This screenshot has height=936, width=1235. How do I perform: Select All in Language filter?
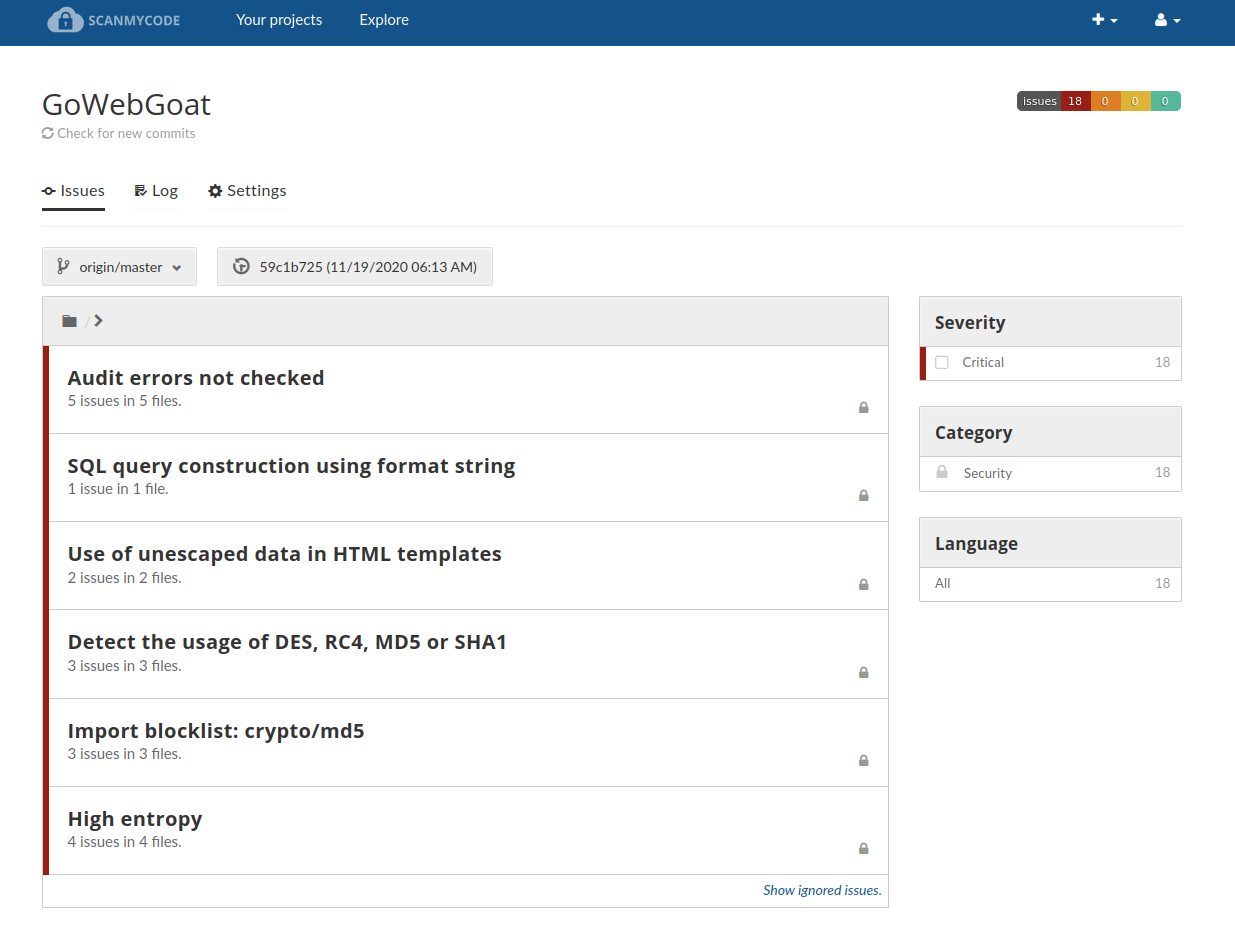pos(943,583)
